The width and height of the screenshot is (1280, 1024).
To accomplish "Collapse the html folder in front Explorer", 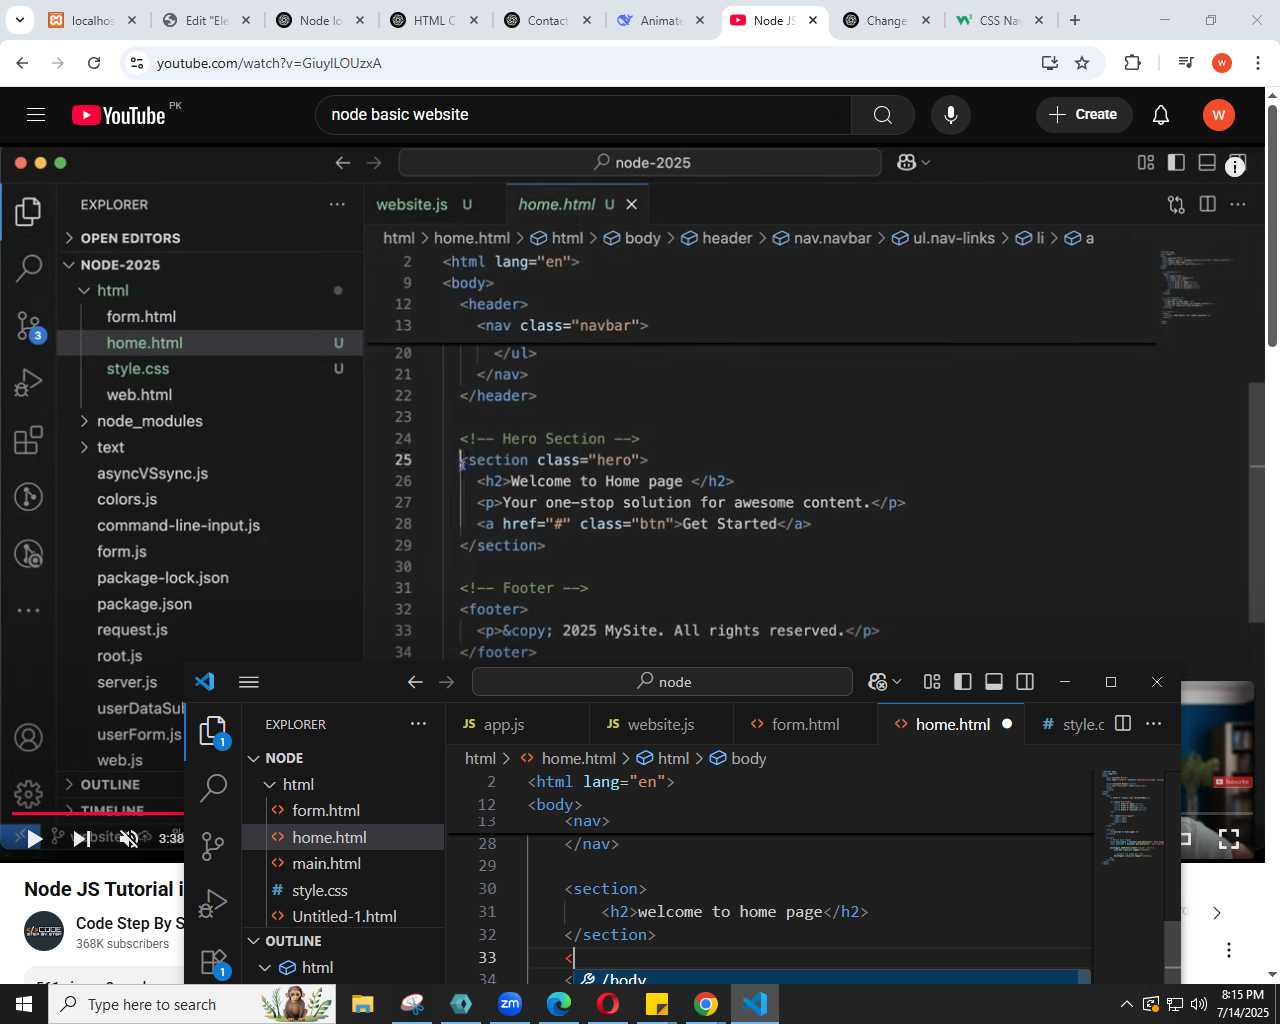I will (x=270, y=784).
